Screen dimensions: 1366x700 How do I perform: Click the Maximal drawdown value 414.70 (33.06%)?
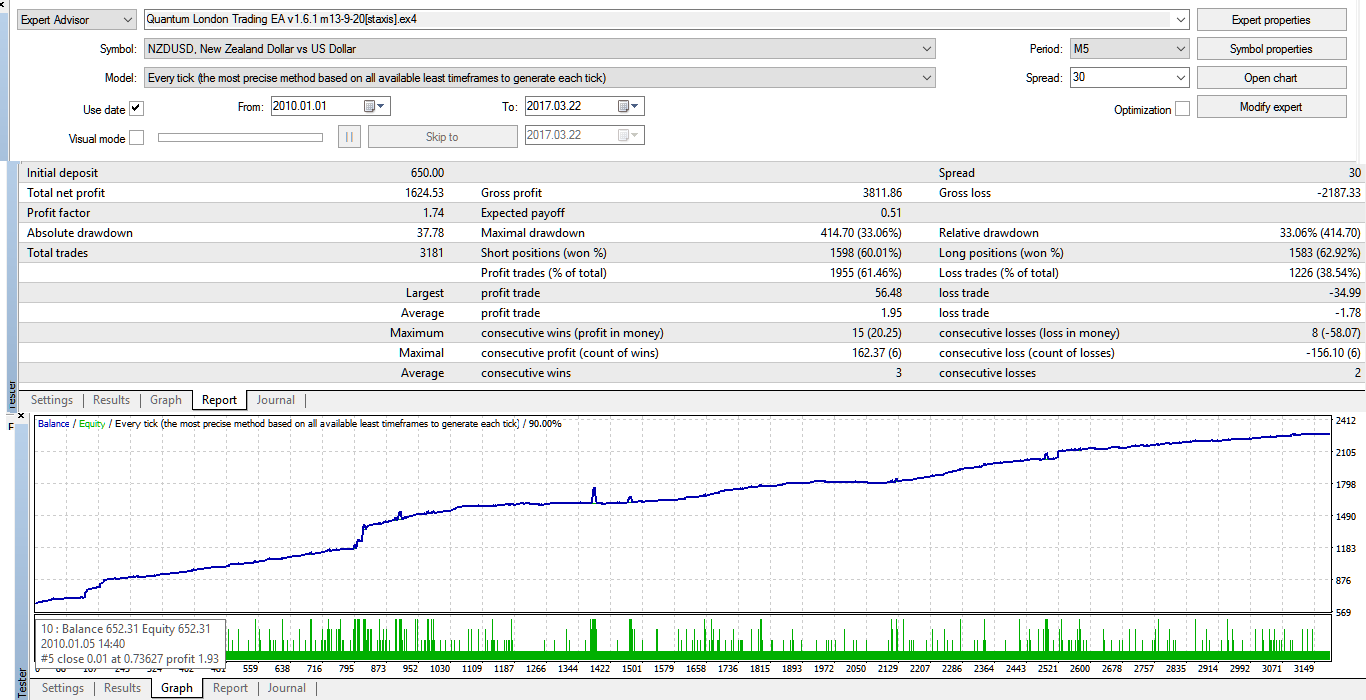tap(862, 233)
